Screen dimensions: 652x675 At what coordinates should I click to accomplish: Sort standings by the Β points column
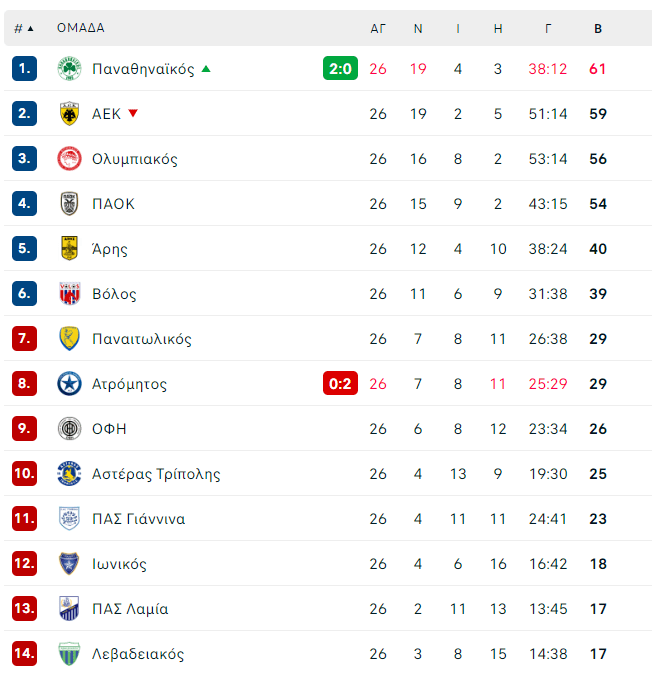pos(598,28)
